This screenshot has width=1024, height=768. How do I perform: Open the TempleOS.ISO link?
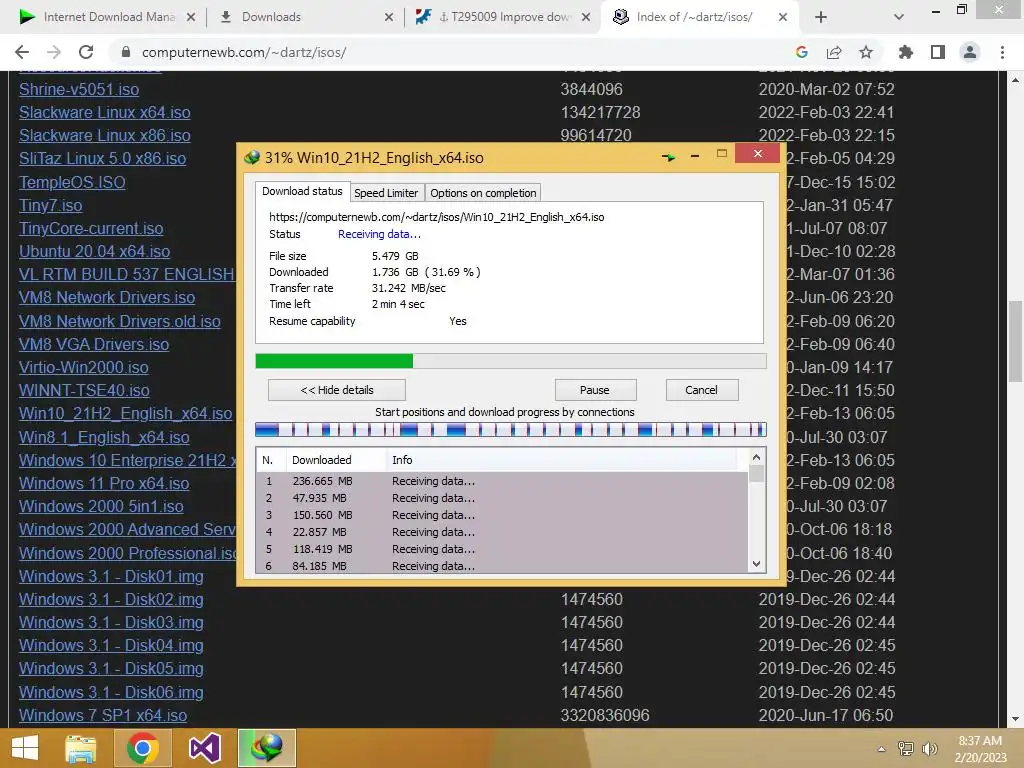point(72,182)
